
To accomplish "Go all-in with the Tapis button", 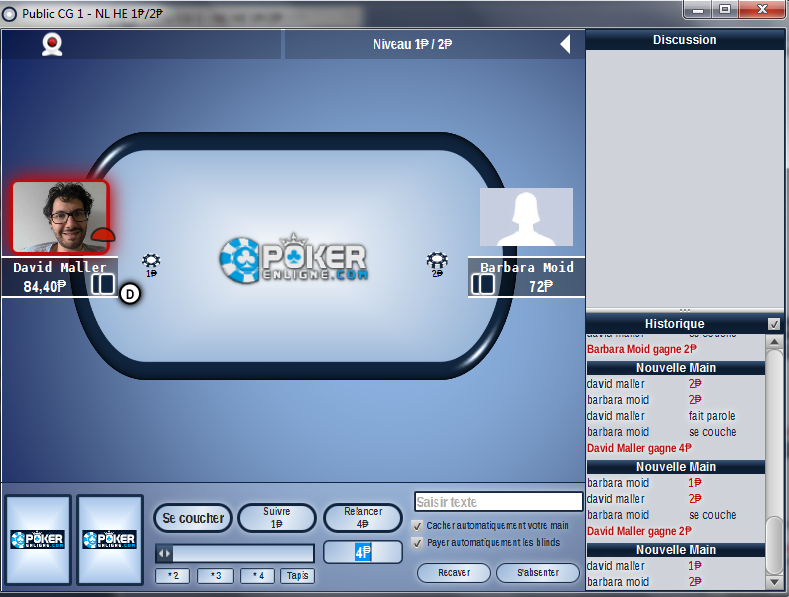I will pyautogui.click(x=297, y=575).
